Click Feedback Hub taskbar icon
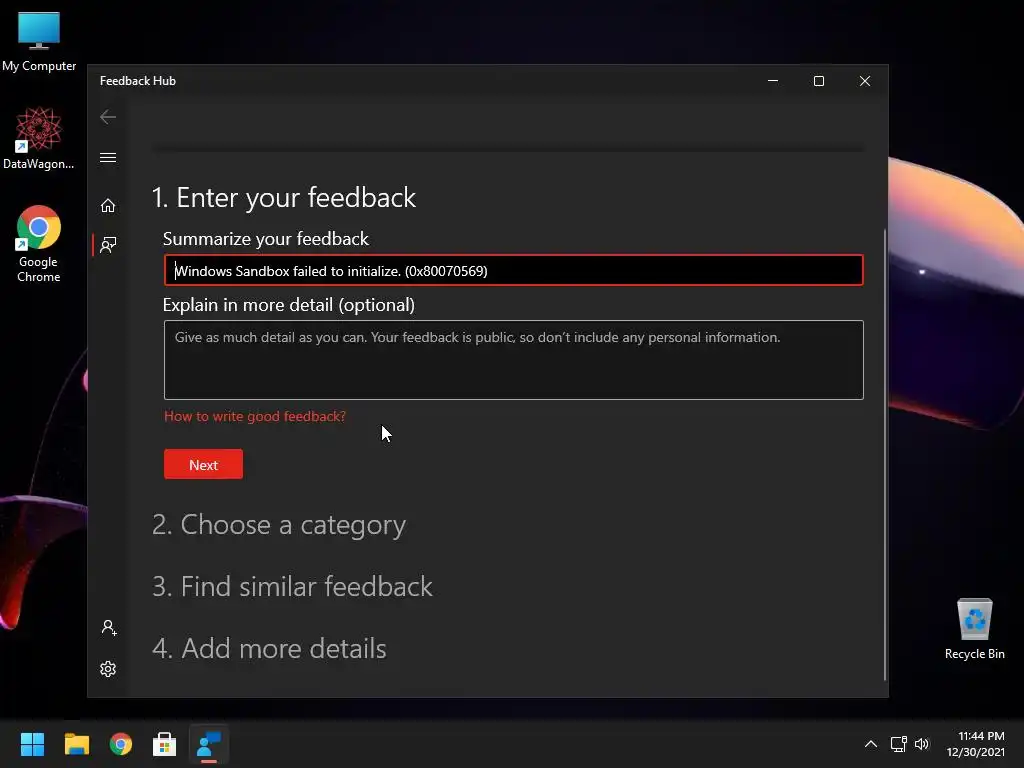The image size is (1024, 768). [209, 744]
